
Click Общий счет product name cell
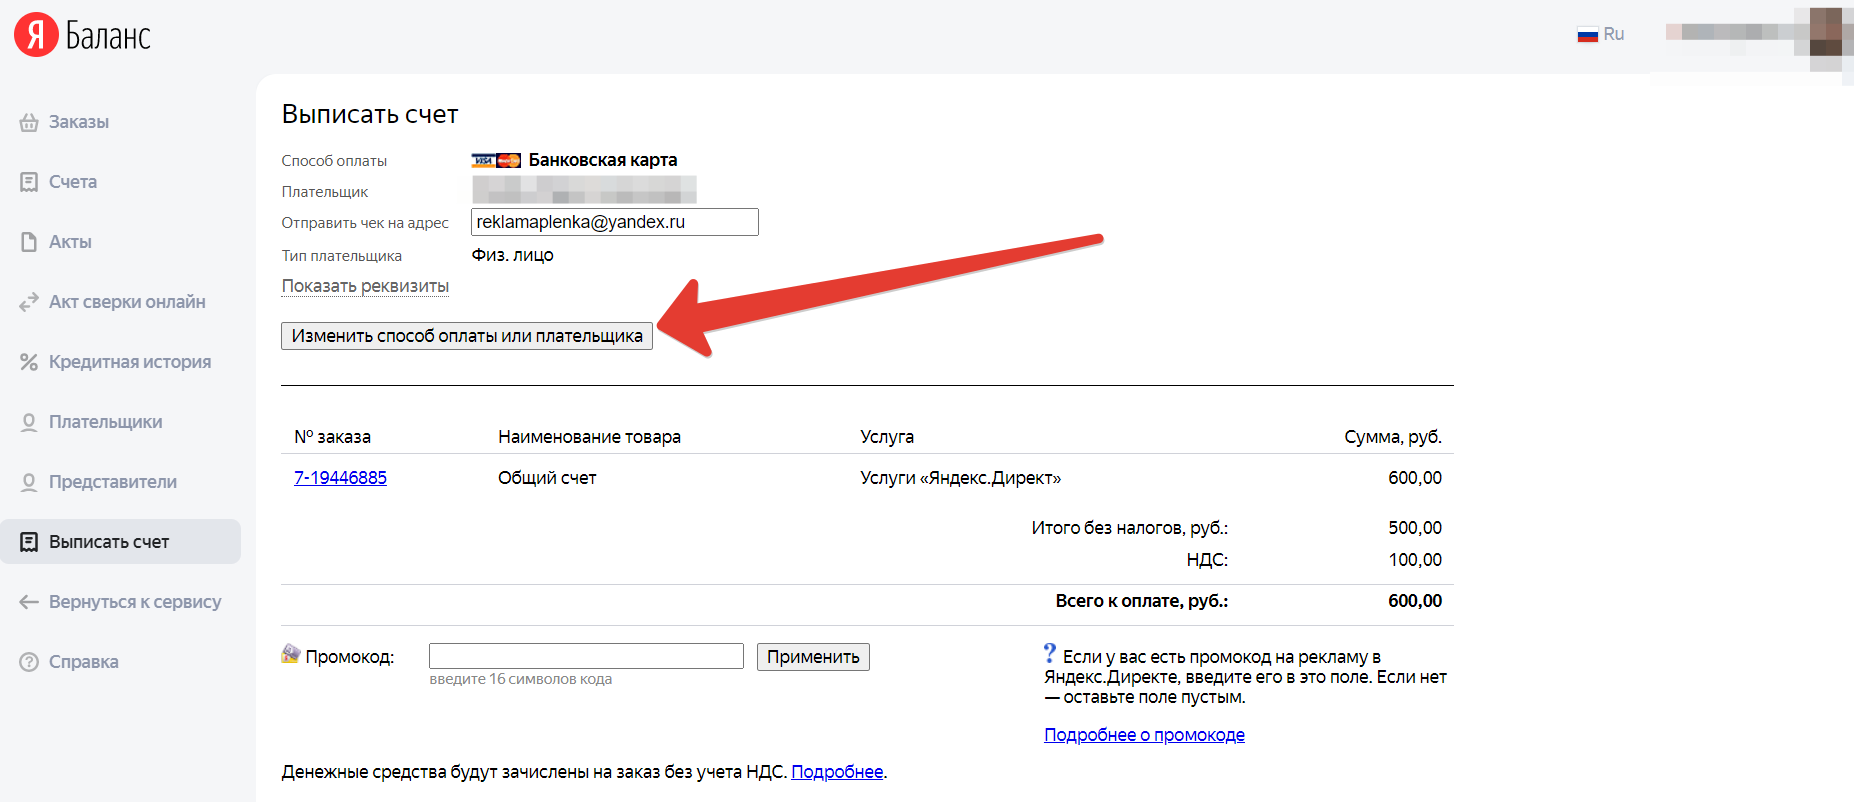pos(547,478)
